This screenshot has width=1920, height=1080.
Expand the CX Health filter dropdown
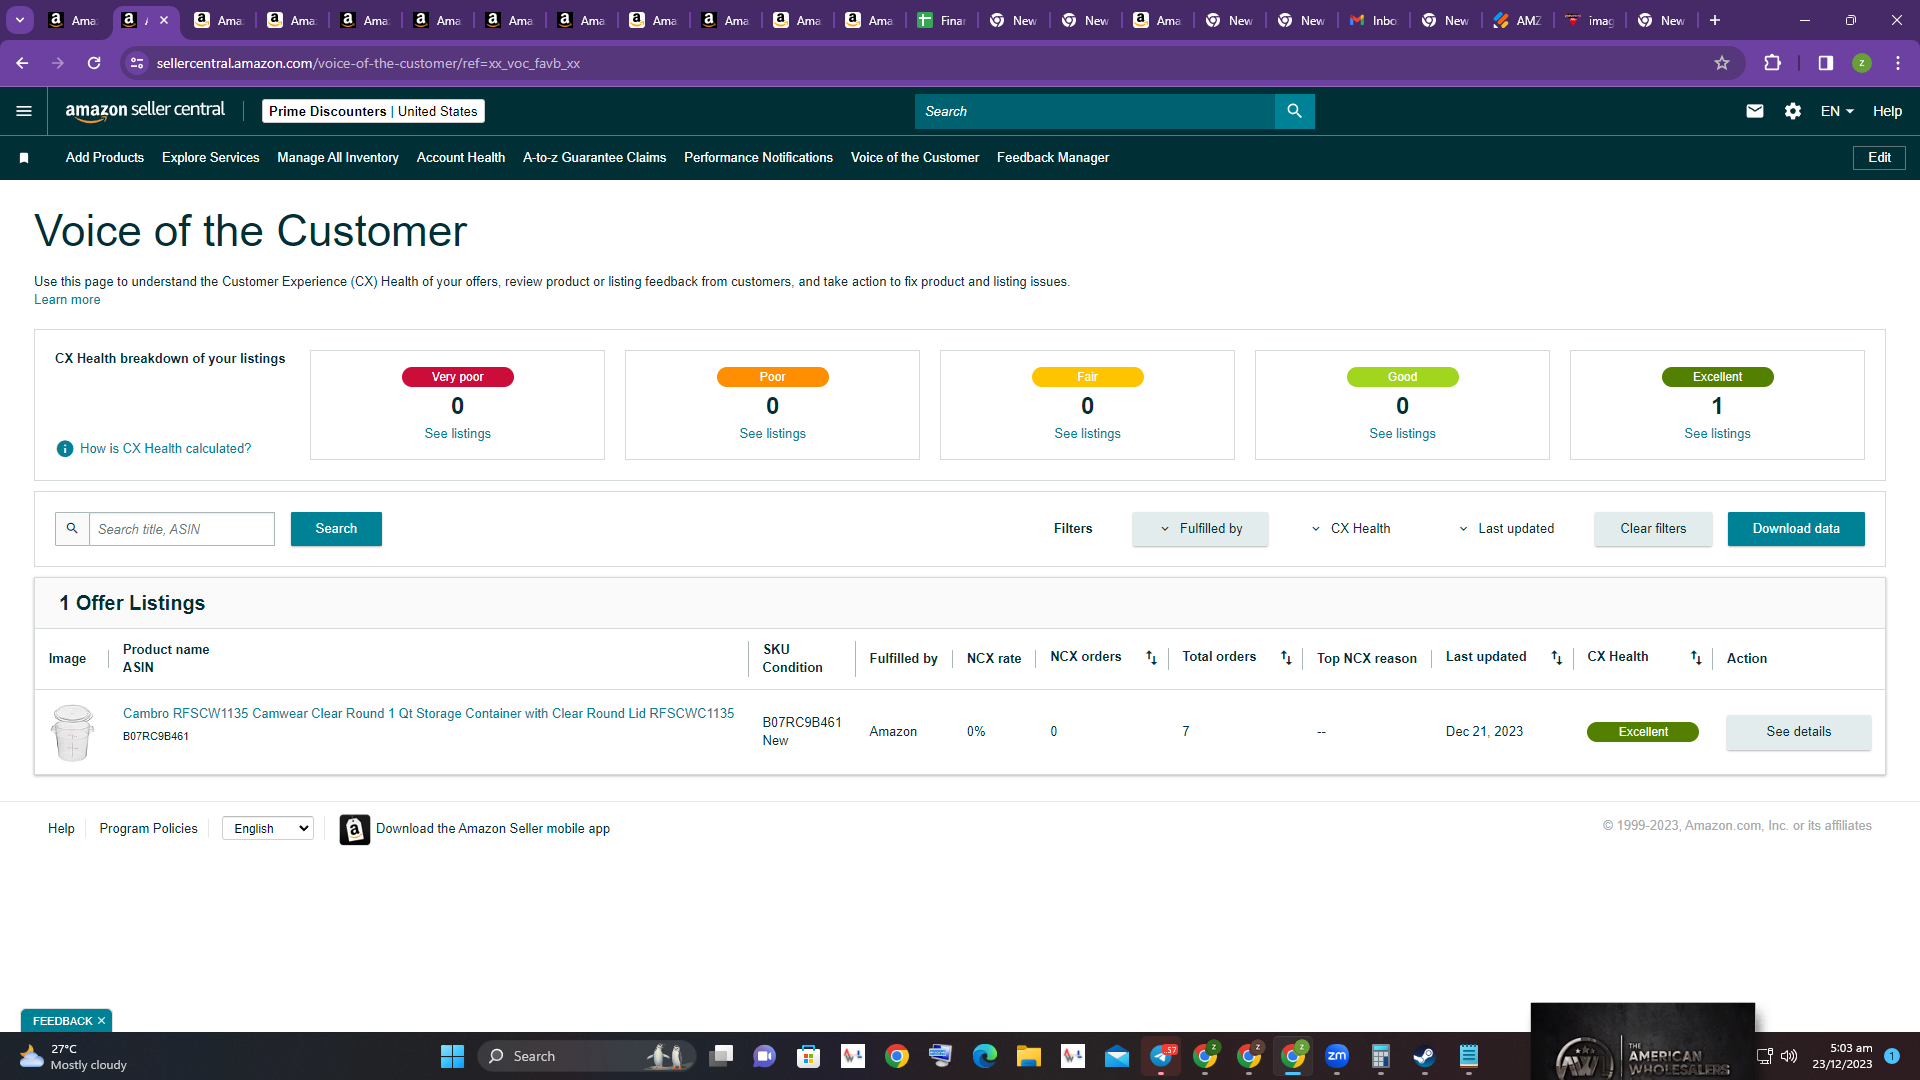(1350, 529)
